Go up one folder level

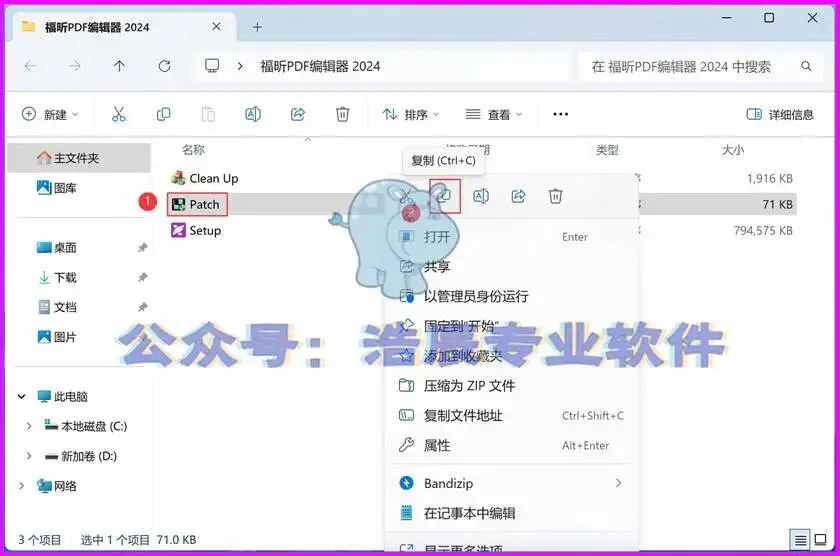pos(119,66)
